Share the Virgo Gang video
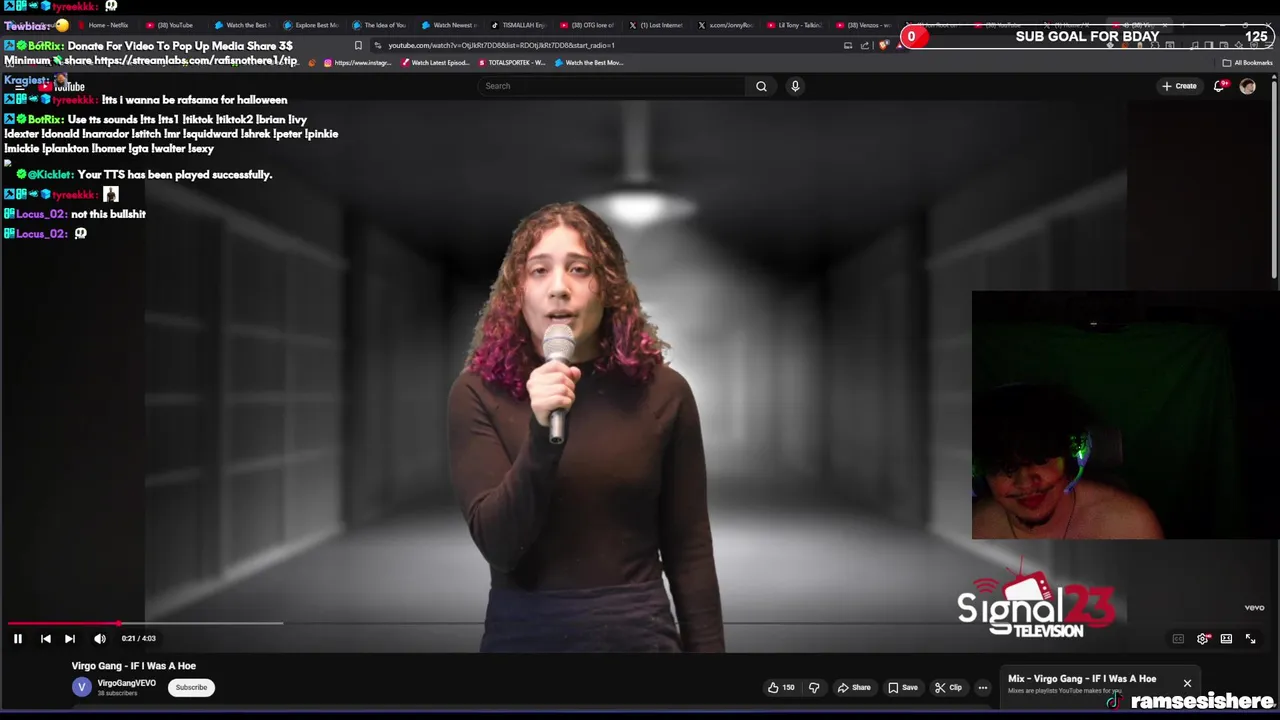Image resolution: width=1280 pixels, height=720 pixels. (854, 687)
